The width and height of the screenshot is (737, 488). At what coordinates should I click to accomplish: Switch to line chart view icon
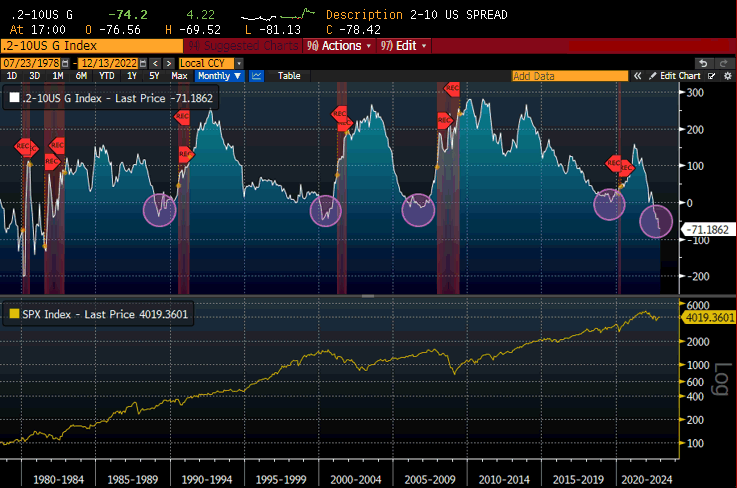click(x=256, y=76)
